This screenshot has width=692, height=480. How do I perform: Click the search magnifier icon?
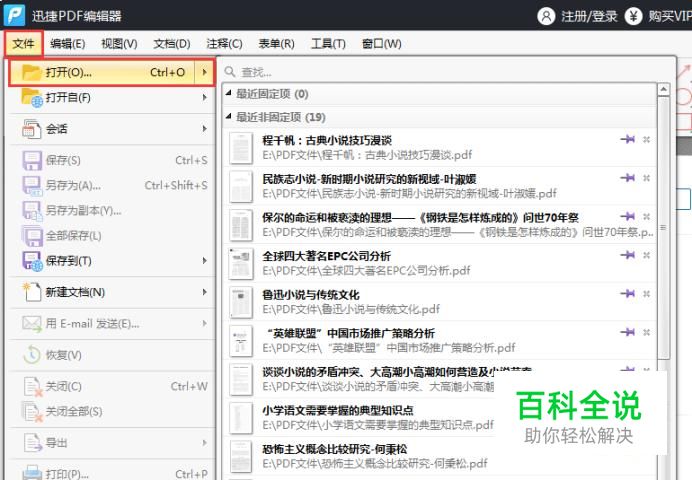pos(230,71)
